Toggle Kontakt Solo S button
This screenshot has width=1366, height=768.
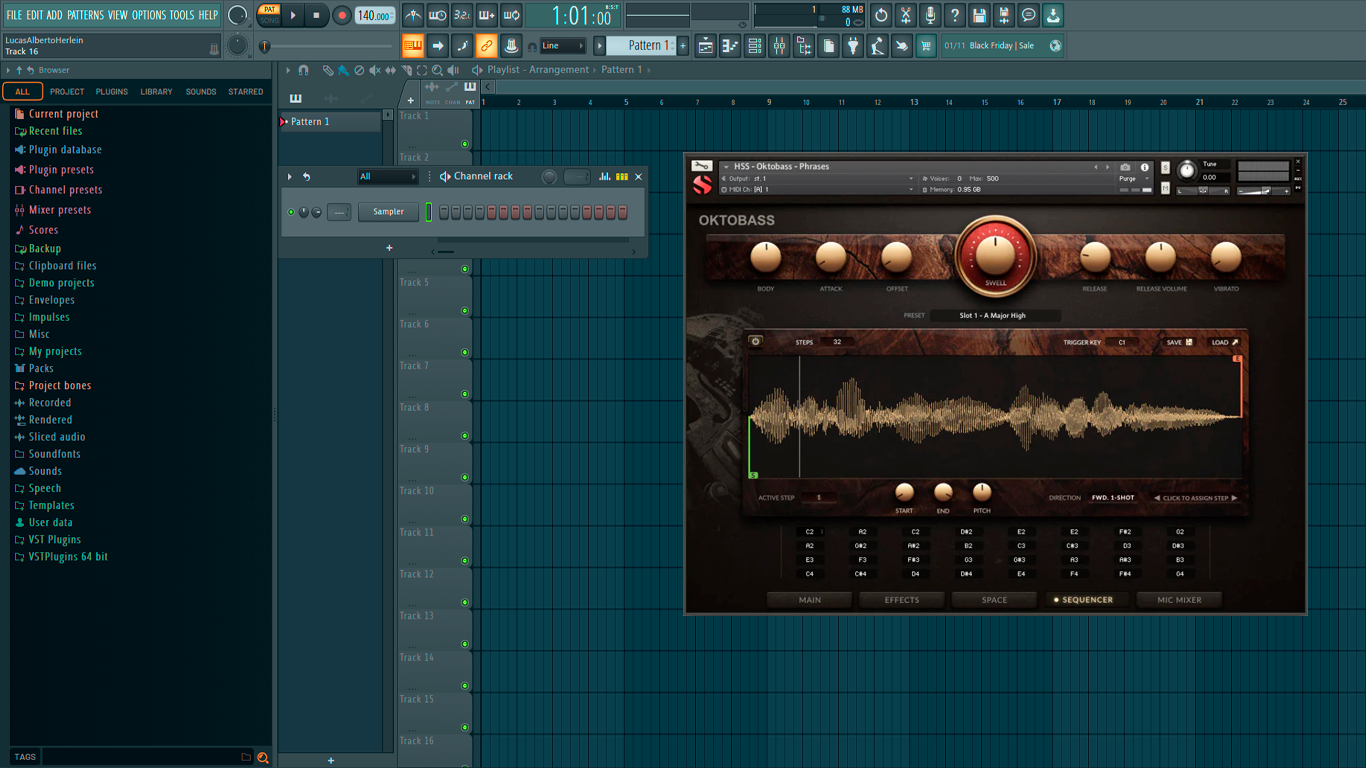click(1165, 168)
